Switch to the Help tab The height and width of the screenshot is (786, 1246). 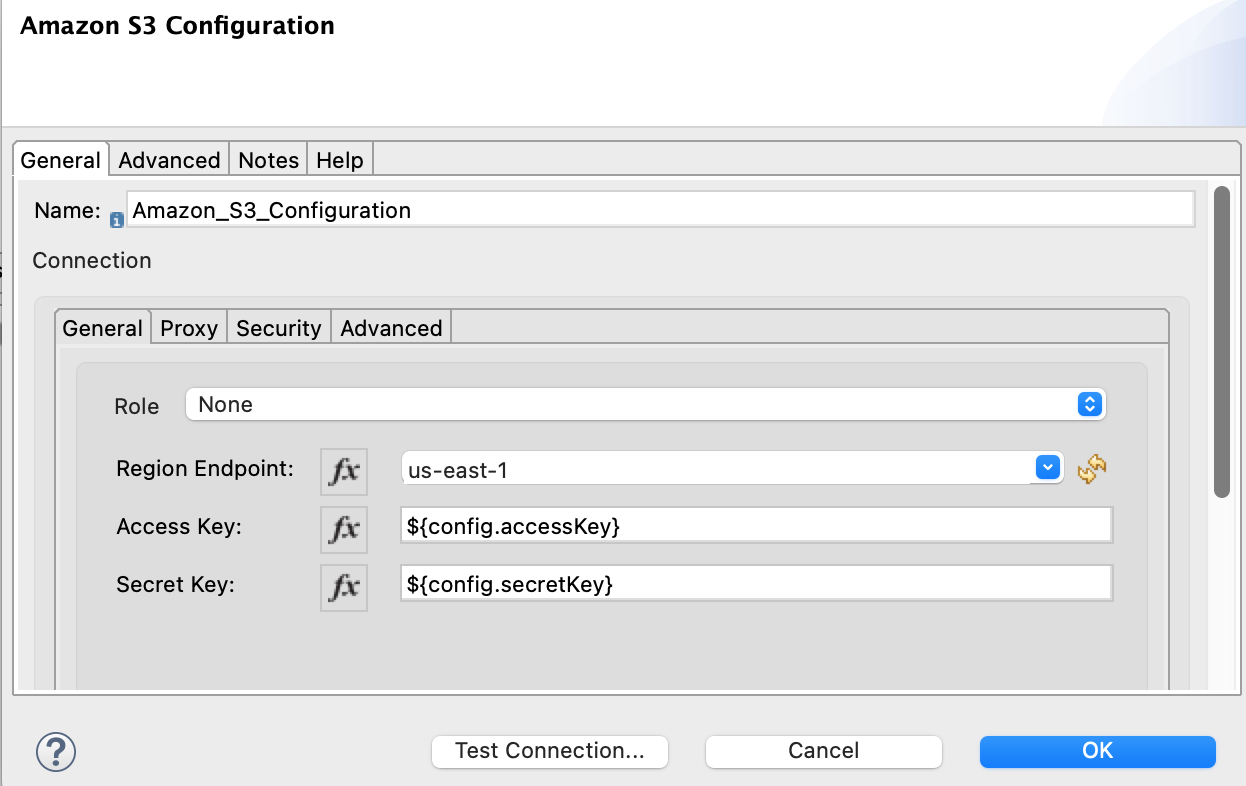(339, 159)
